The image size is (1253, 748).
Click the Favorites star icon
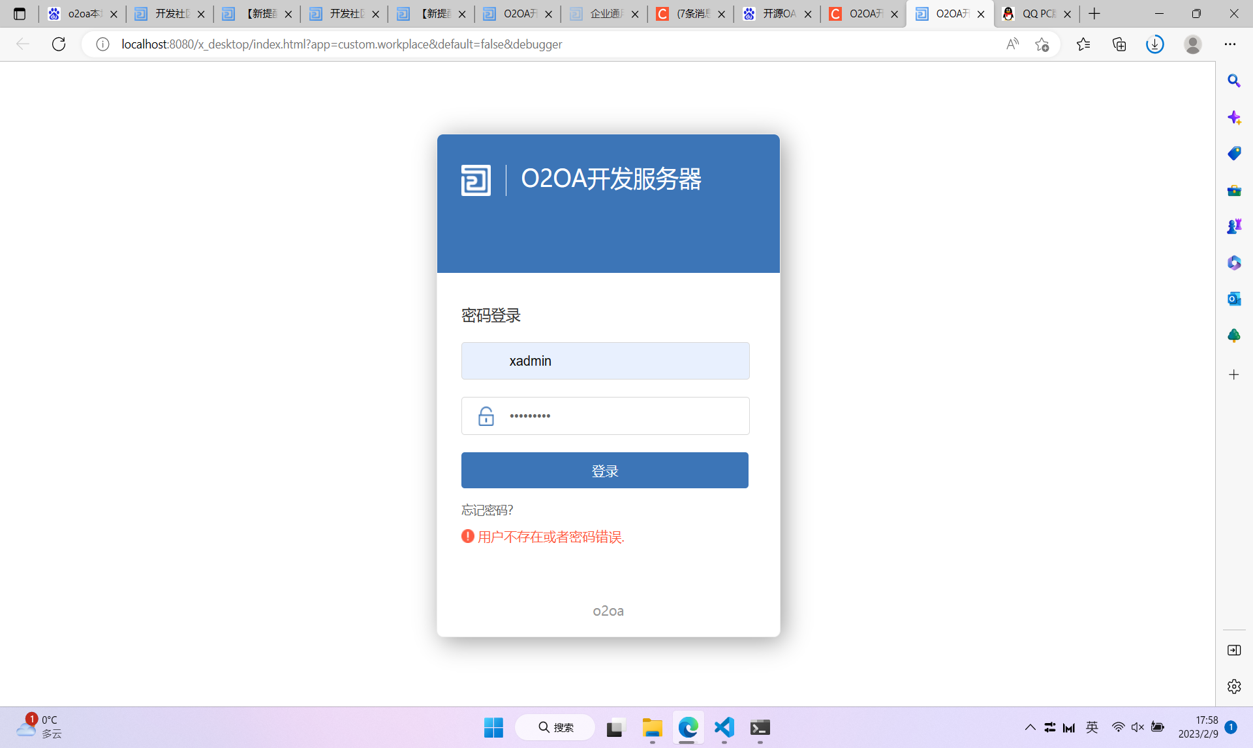(x=1082, y=44)
